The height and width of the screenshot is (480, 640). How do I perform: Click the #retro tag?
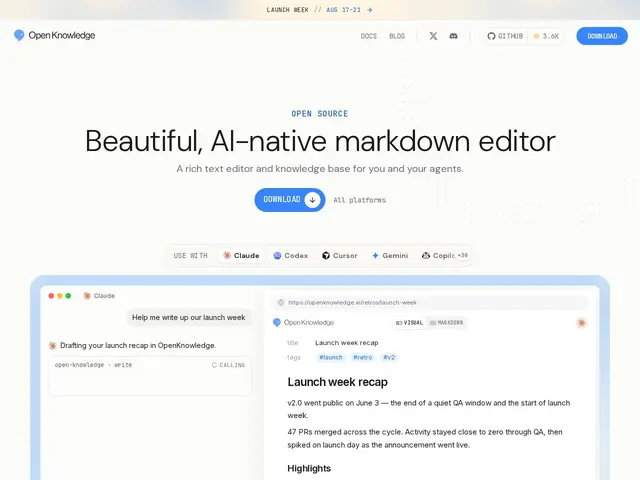362,358
